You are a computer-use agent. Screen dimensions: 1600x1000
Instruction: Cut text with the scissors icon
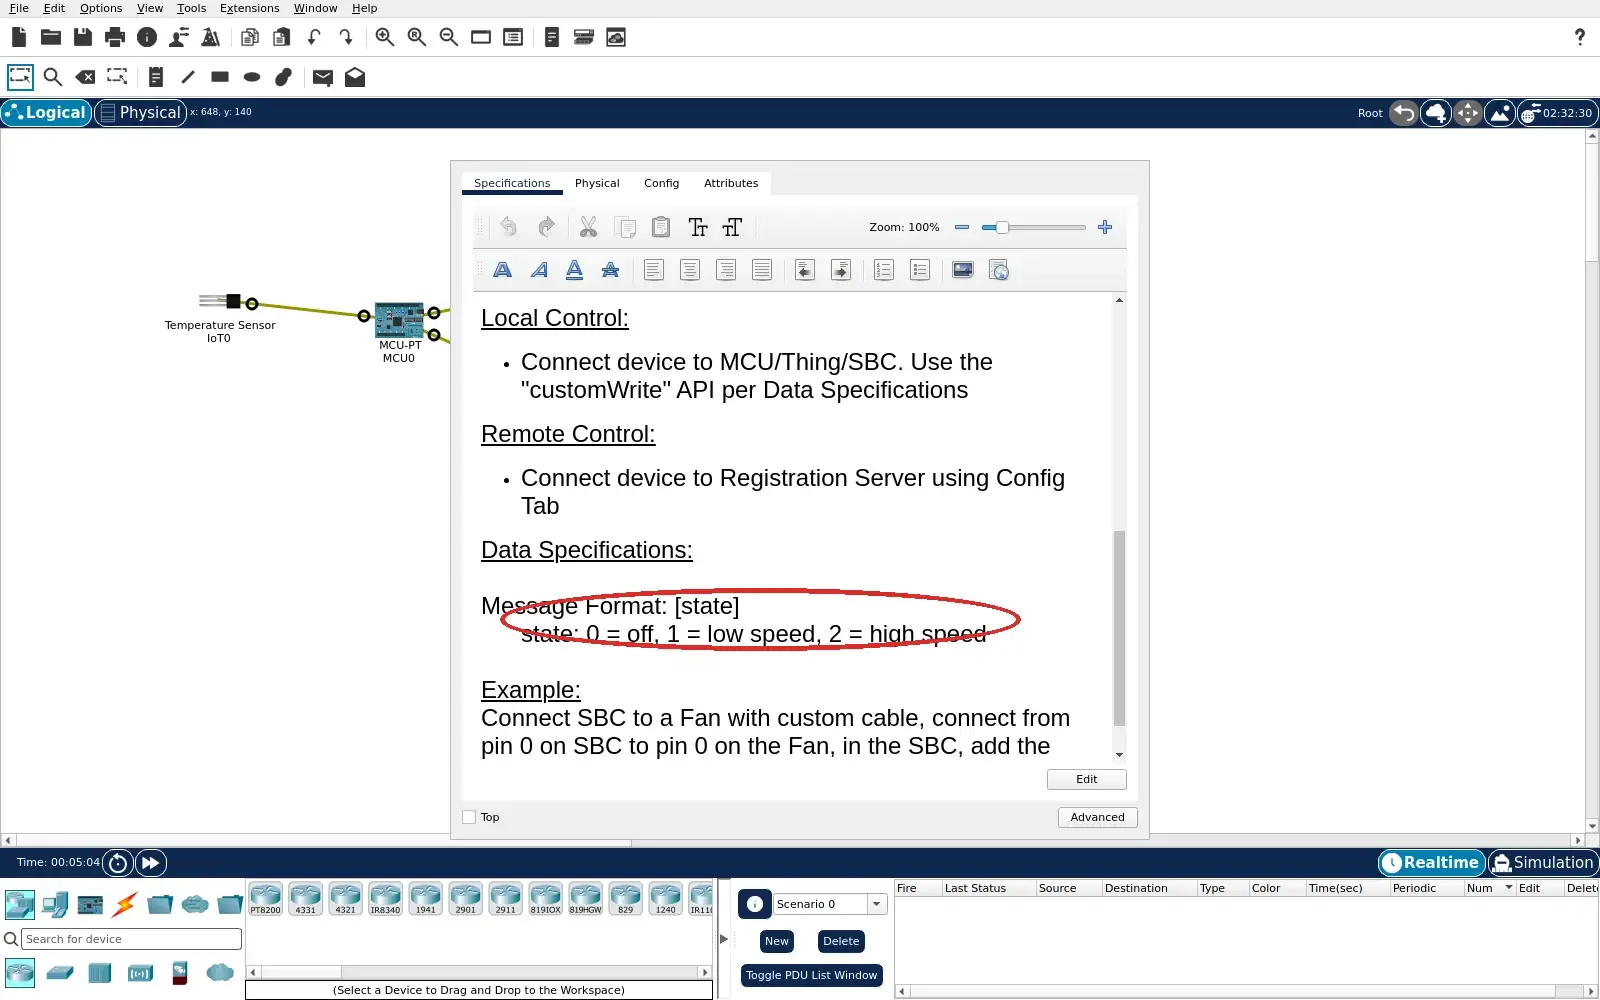pos(588,227)
